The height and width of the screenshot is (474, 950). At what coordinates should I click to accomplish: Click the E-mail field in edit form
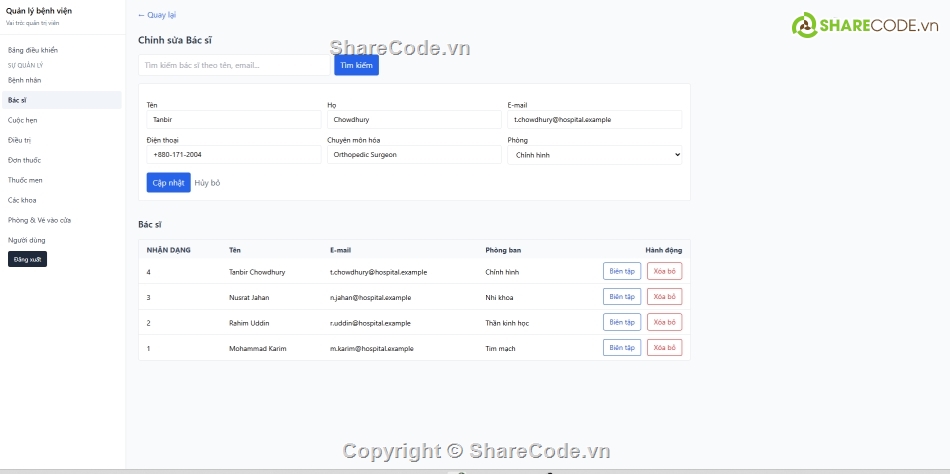point(594,119)
